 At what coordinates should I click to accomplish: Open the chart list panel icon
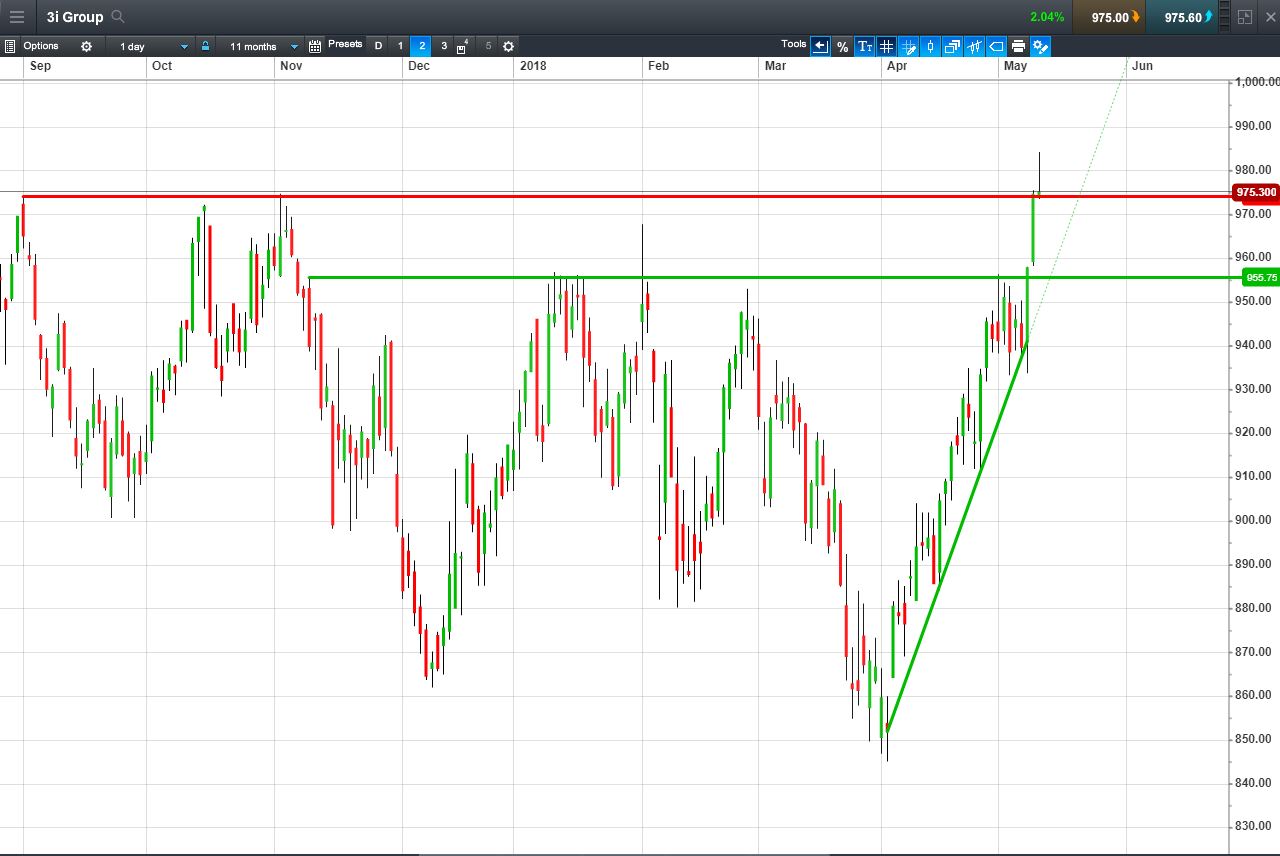tap(10, 46)
